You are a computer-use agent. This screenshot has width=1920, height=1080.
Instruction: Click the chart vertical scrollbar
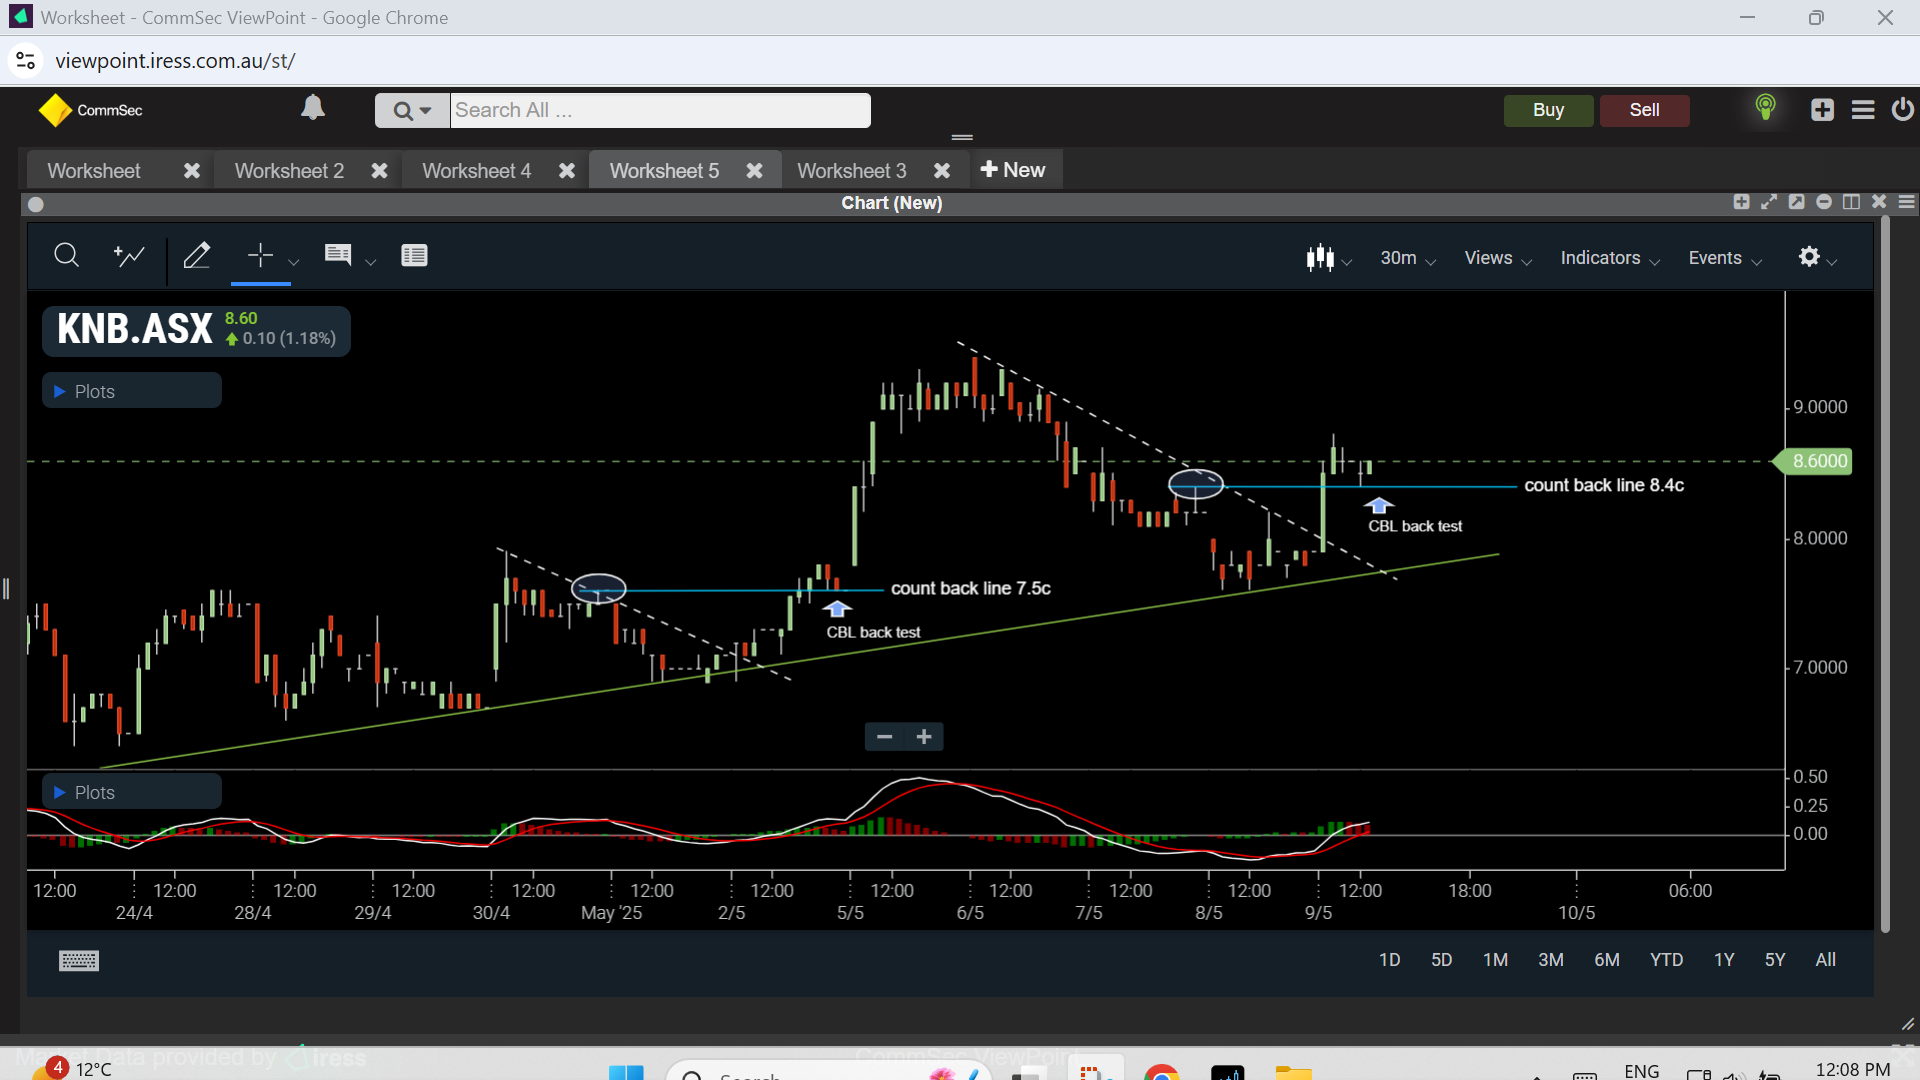[x=1885, y=573]
